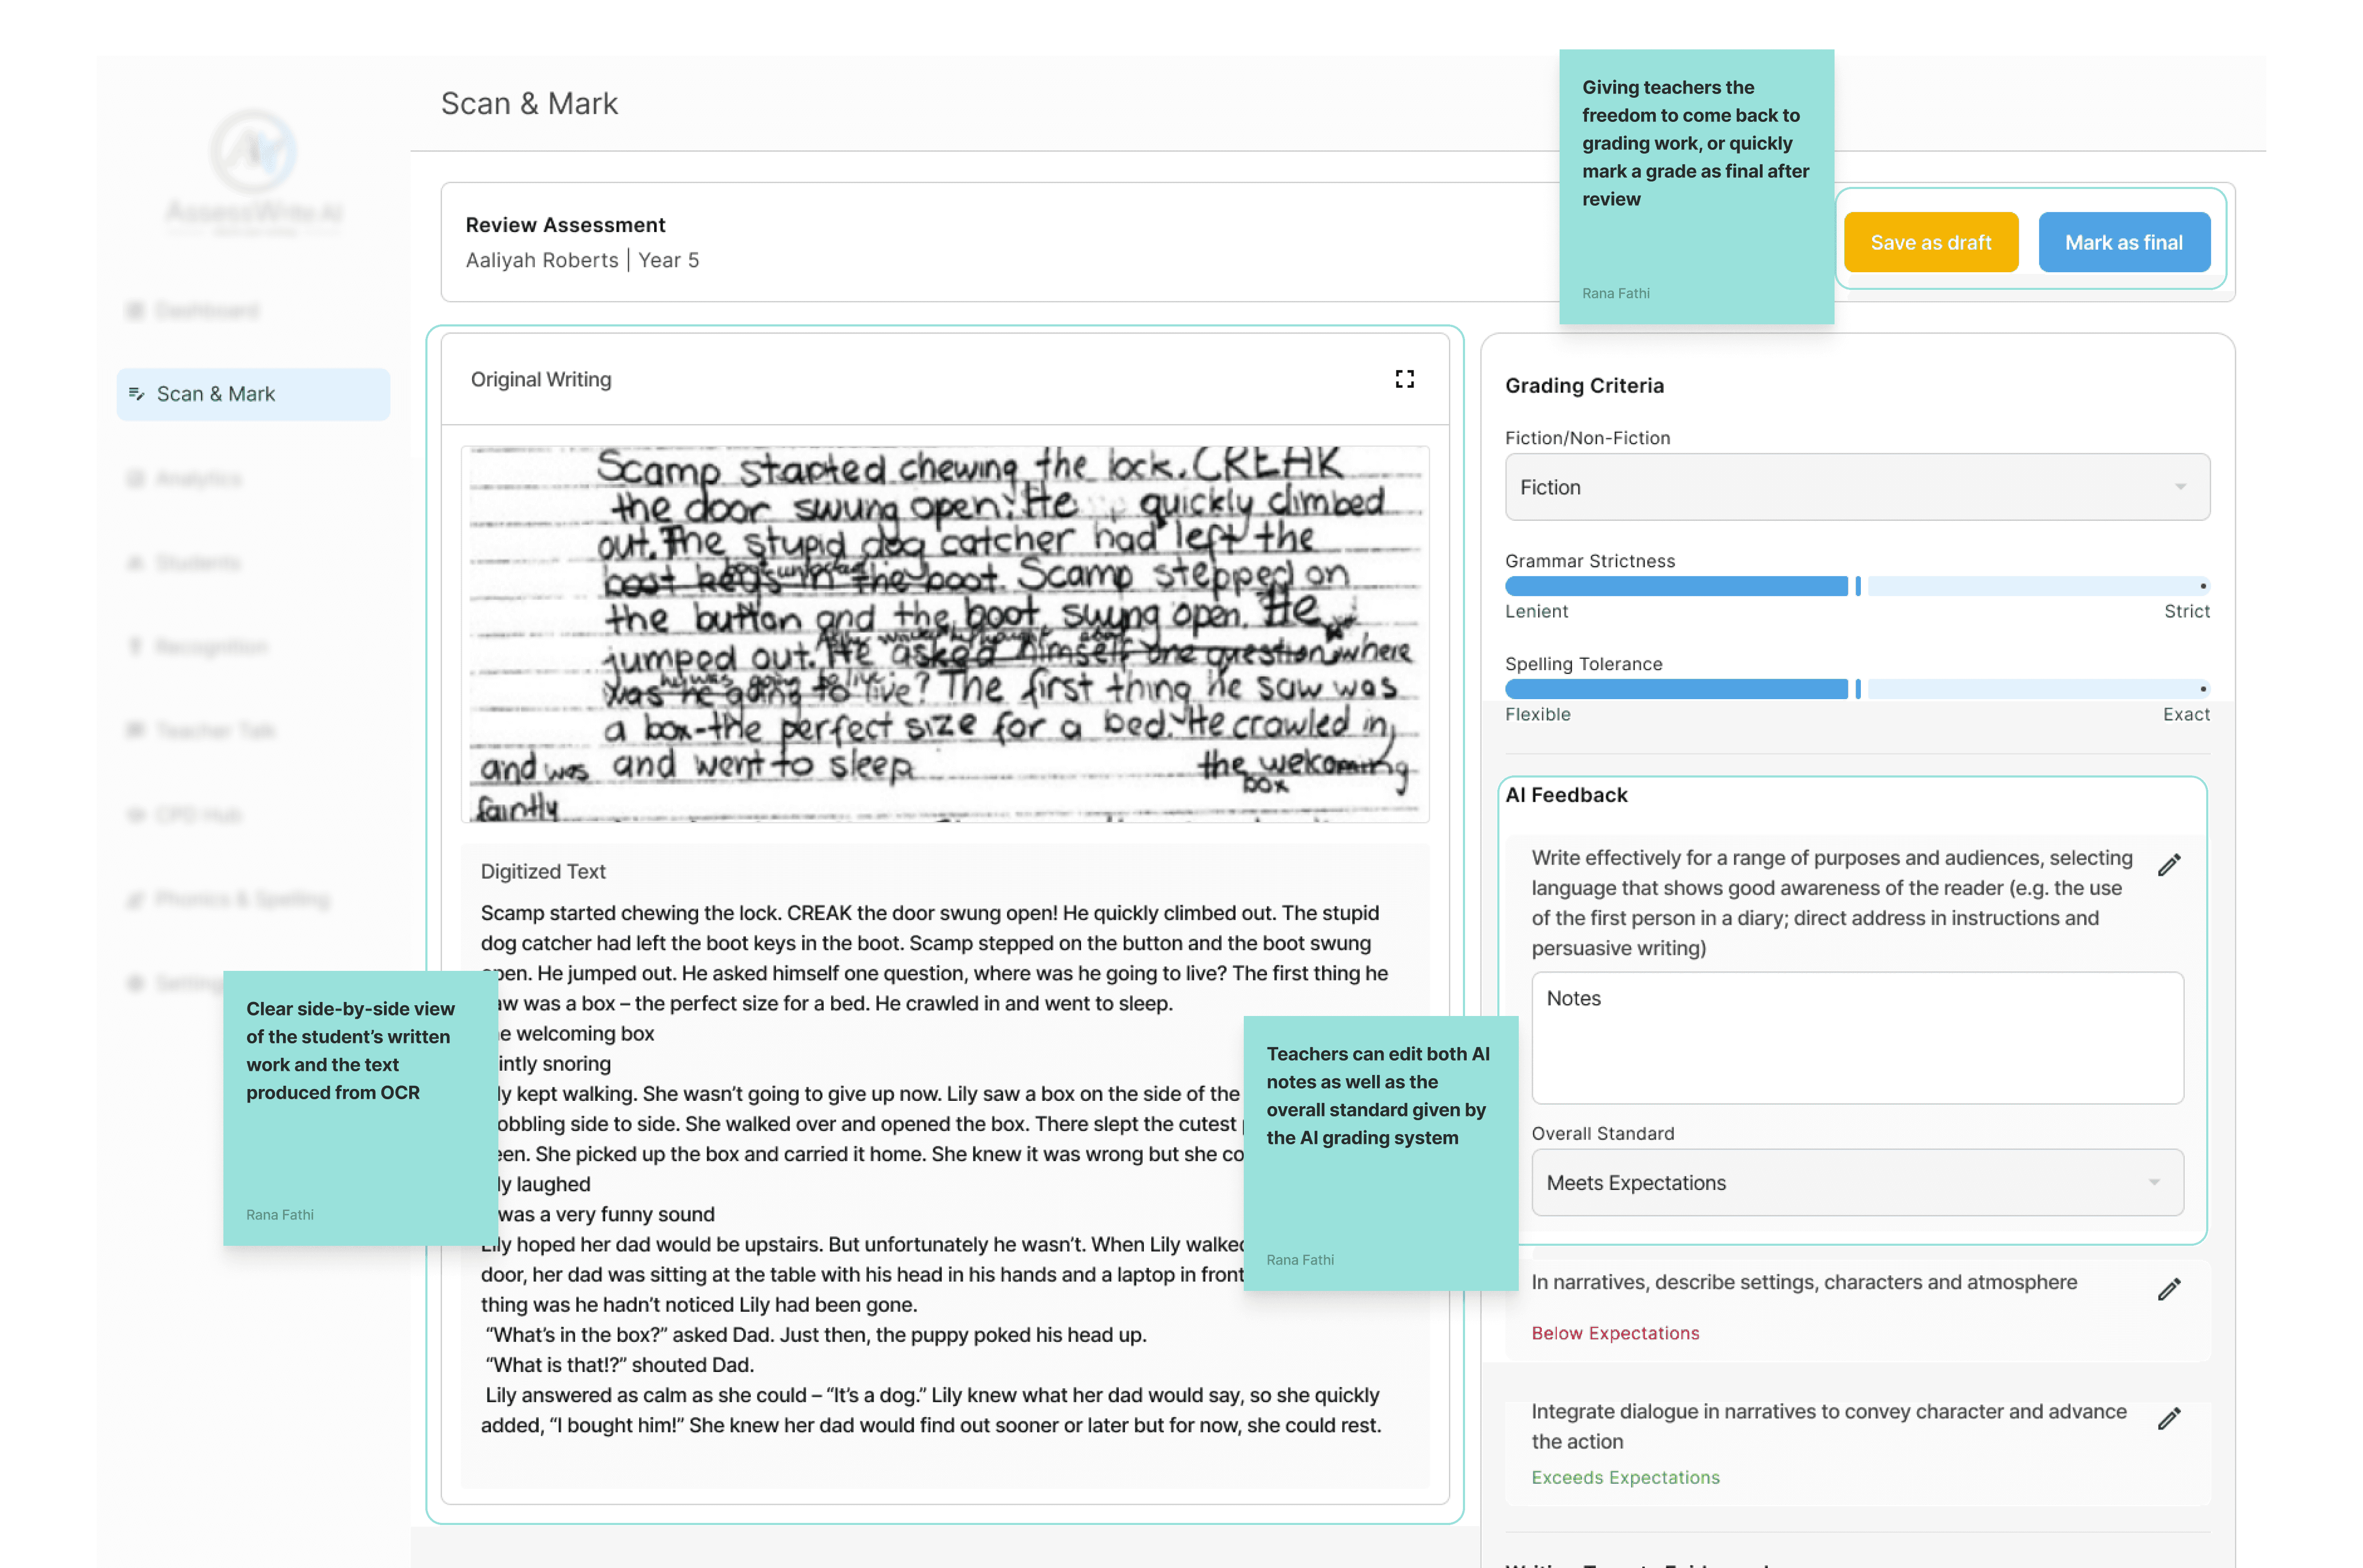Image resolution: width=2363 pixels, height=1568 pixels.
Task: Open Teacher Talk in the sidebar
Action: tap(214, 731)
